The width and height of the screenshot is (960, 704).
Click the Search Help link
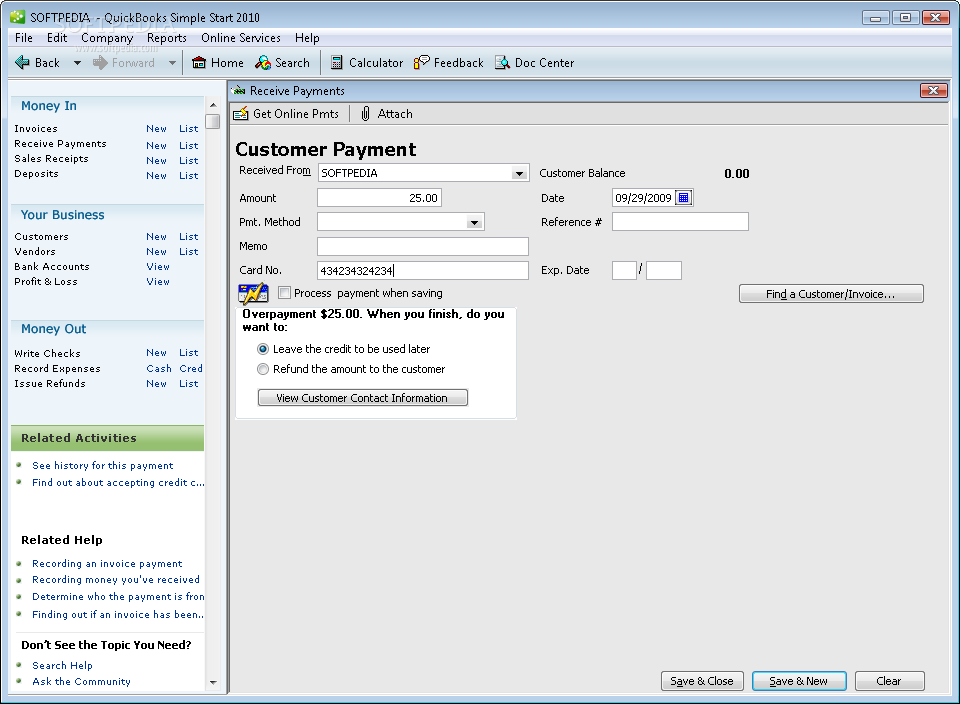[x=62, y=665]
